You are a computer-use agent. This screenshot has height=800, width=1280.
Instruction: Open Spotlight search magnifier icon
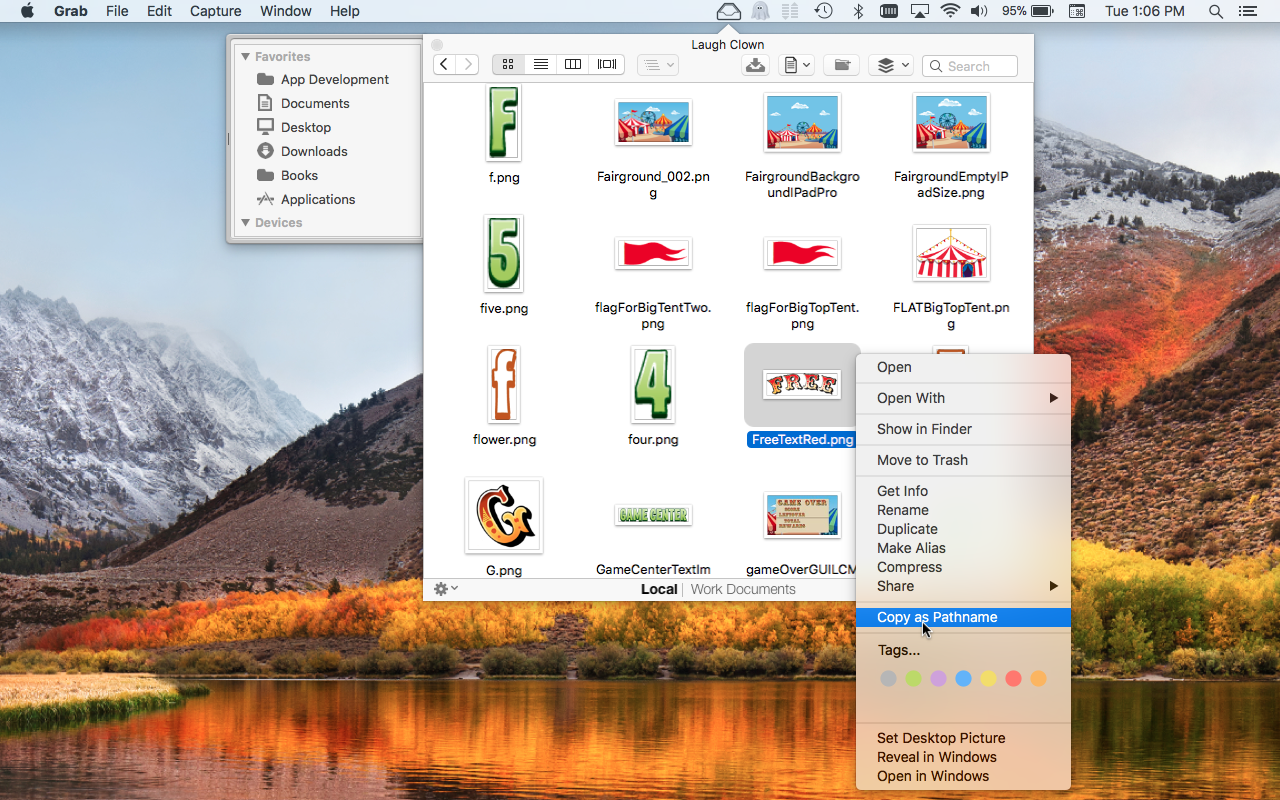point(1215,11)
